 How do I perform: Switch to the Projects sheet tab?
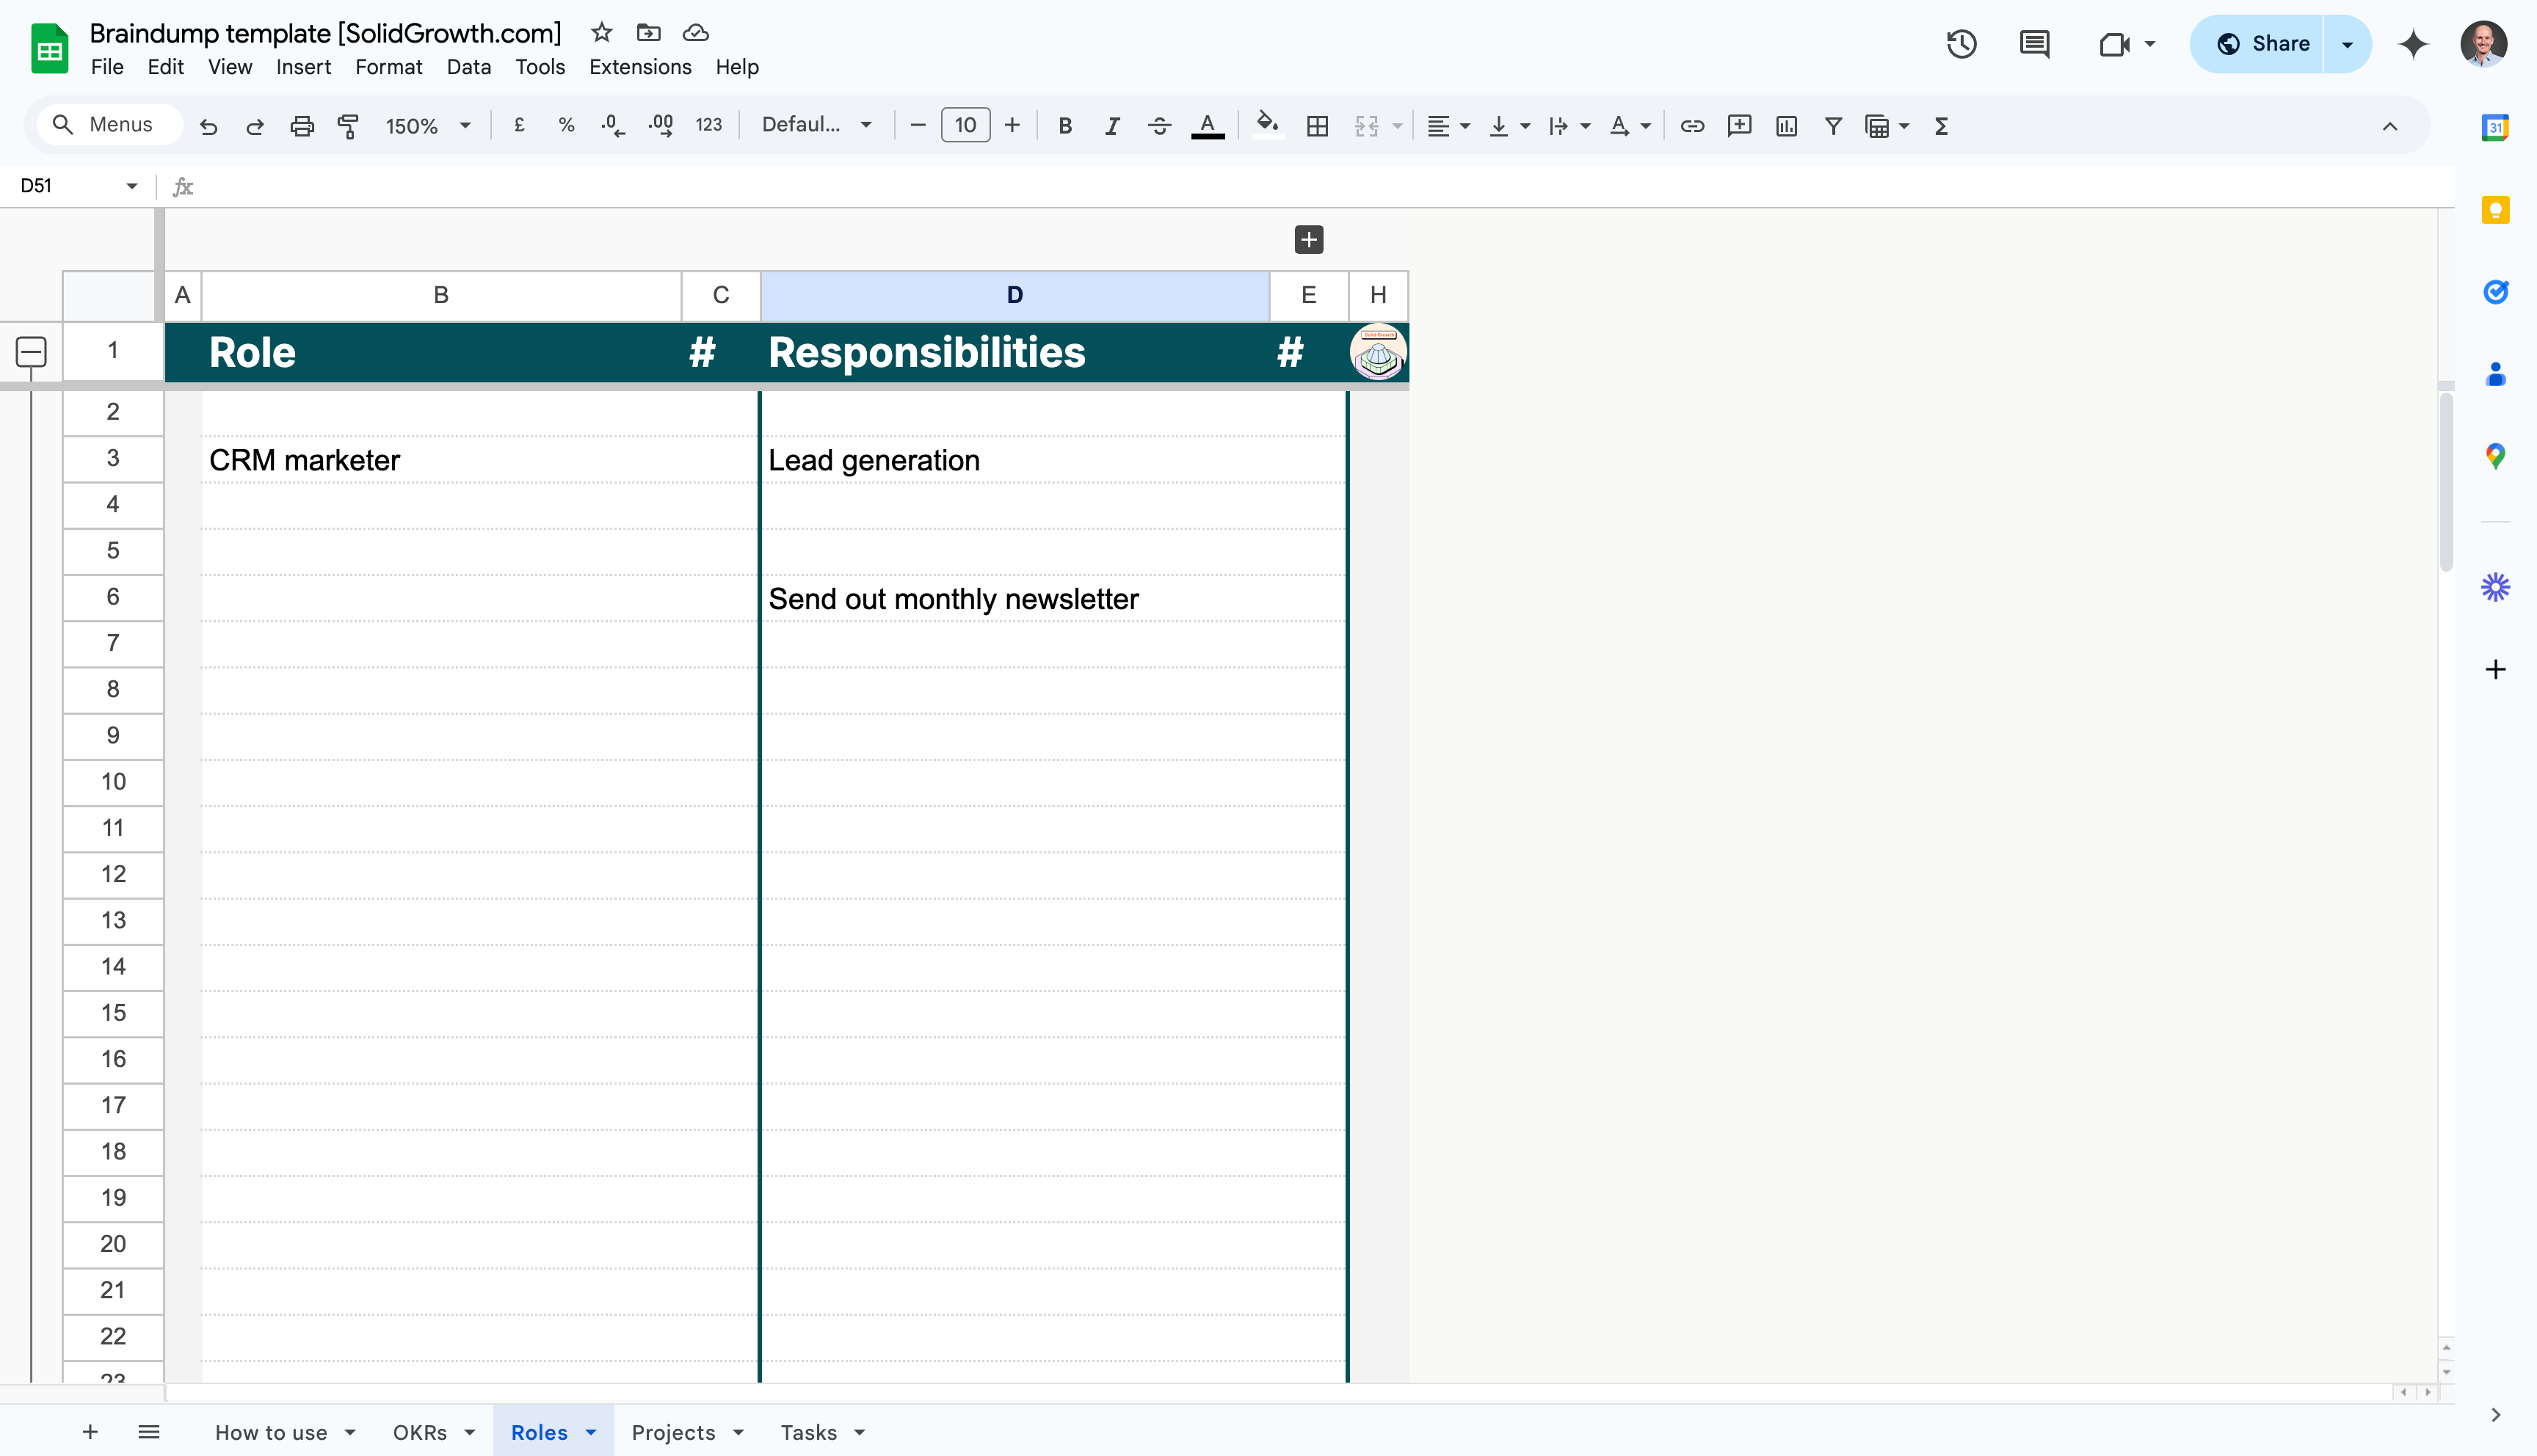point(674,1432)
